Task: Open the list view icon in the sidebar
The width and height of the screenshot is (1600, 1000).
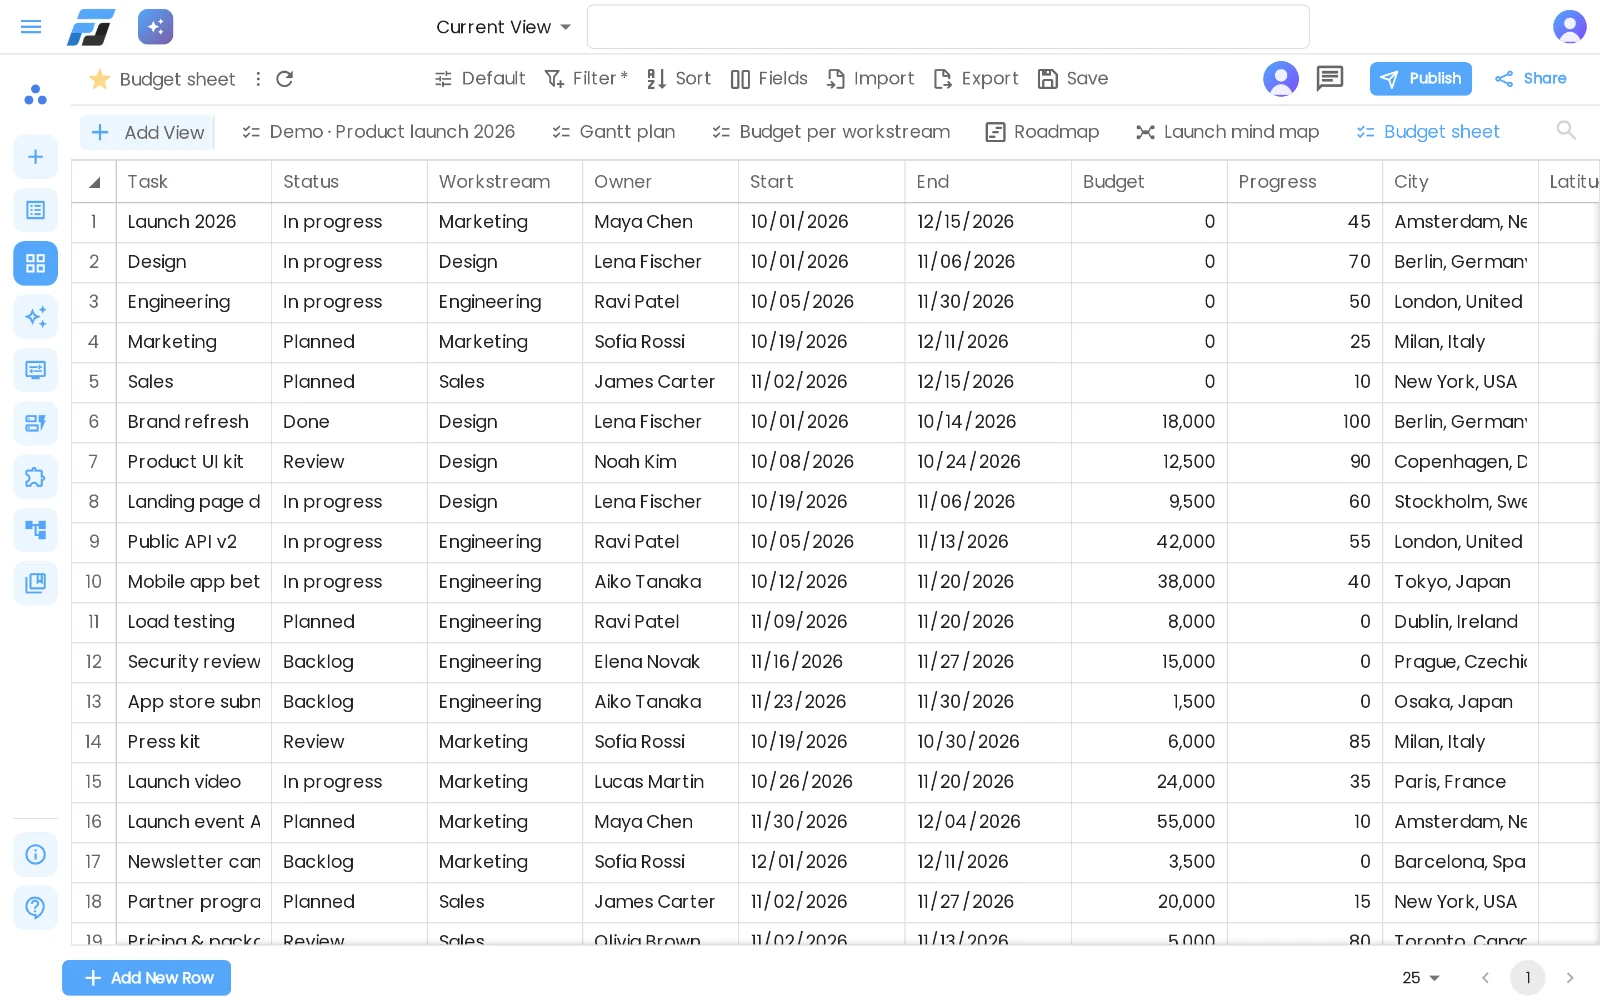Action: [x=35, y=210]
